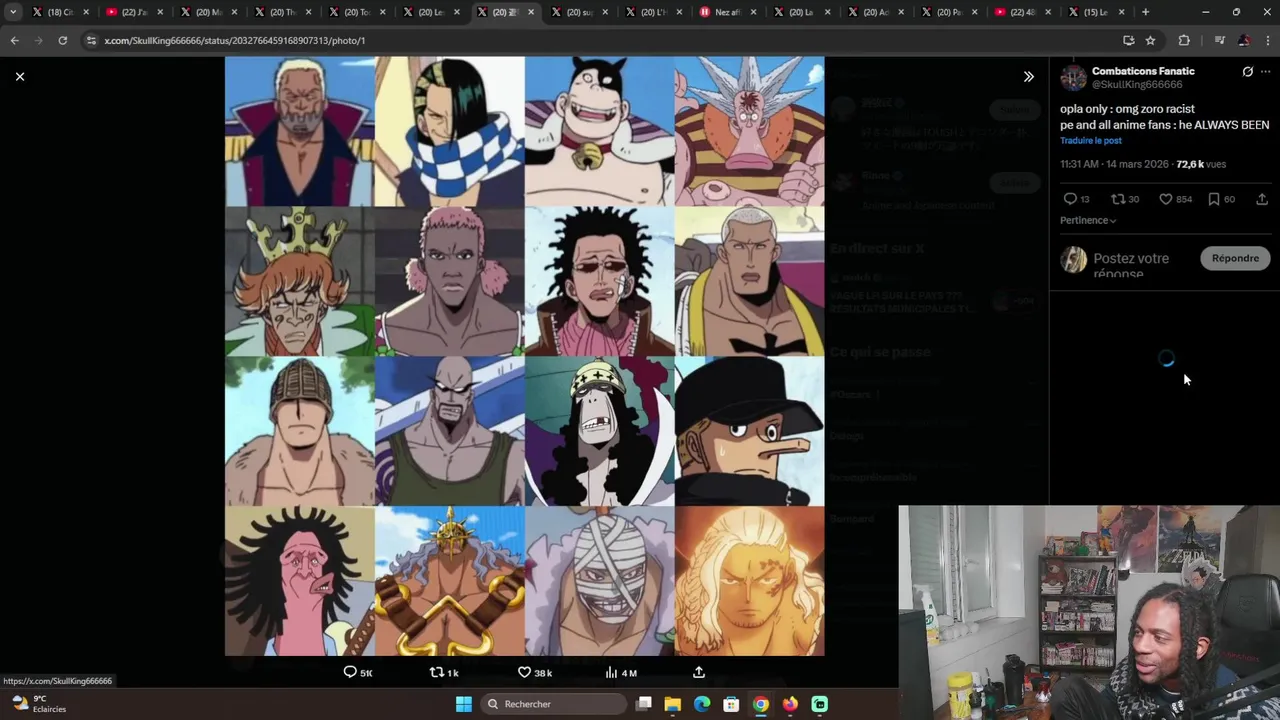1280x720 pixels.
Task: Open Task View from the taskbar
Action: [644, 704]
